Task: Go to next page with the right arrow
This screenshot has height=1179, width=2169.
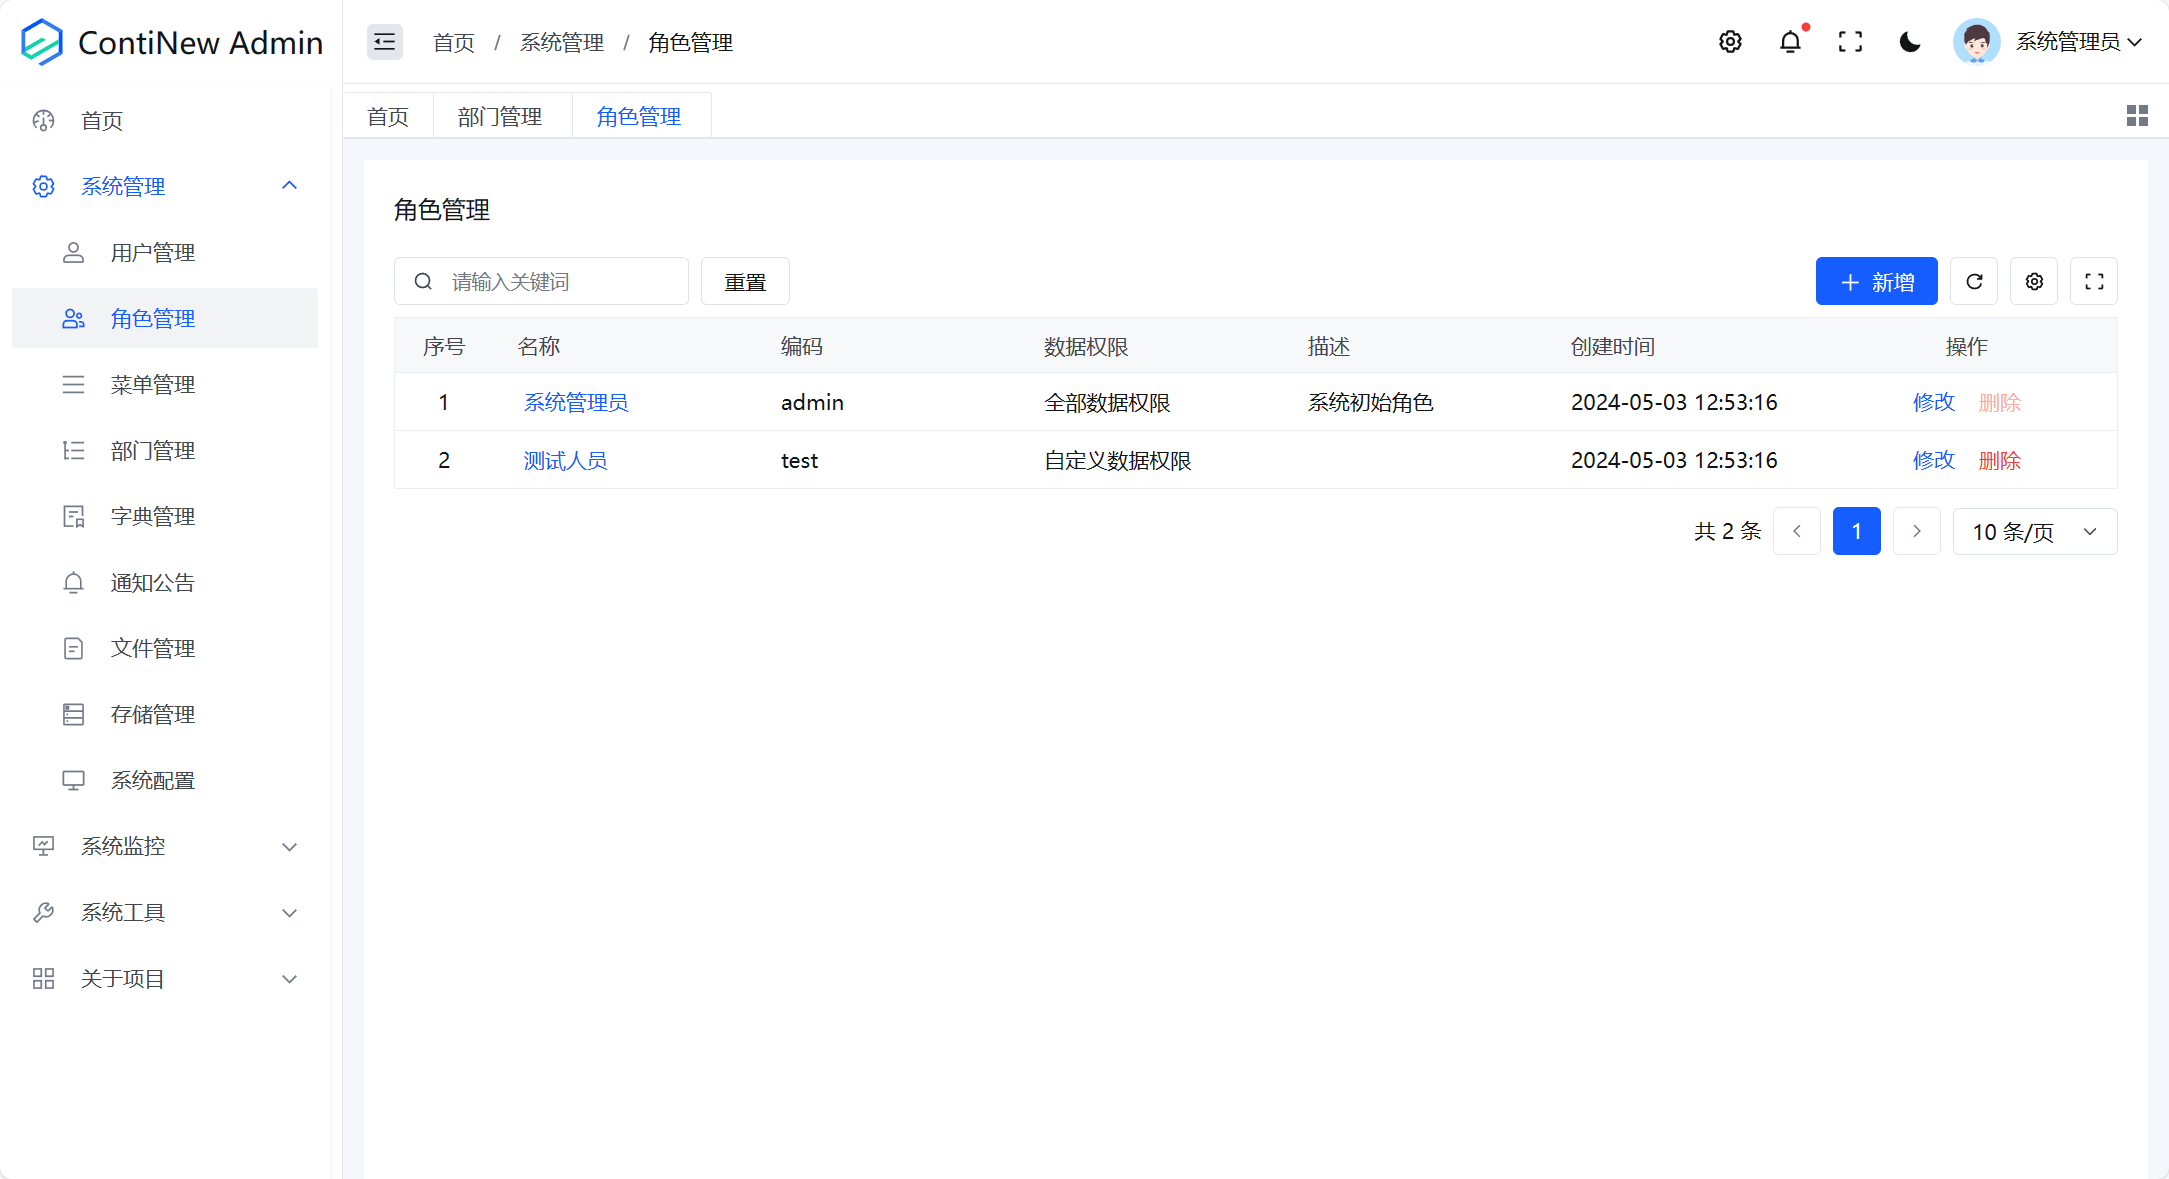Action: [x=1917, y=531]
